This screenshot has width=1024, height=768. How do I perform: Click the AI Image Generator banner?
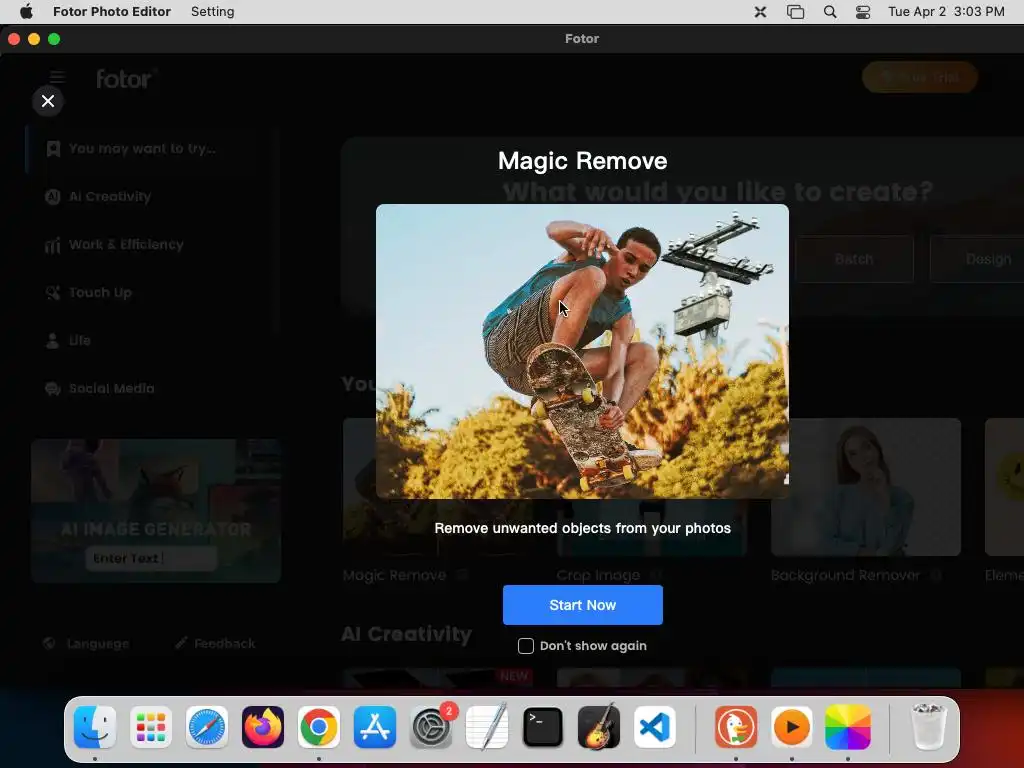156,511
